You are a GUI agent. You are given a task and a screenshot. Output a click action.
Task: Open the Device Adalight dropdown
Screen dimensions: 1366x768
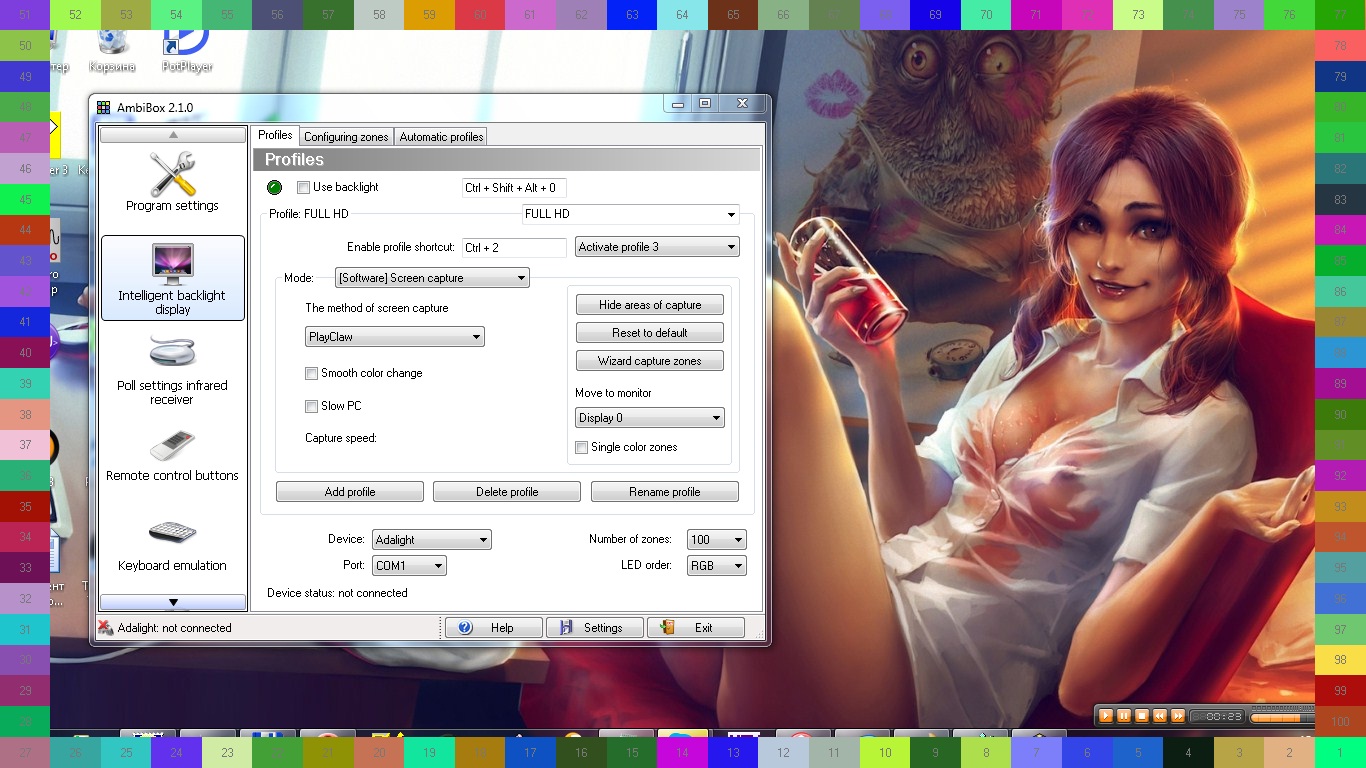(432, 540)
